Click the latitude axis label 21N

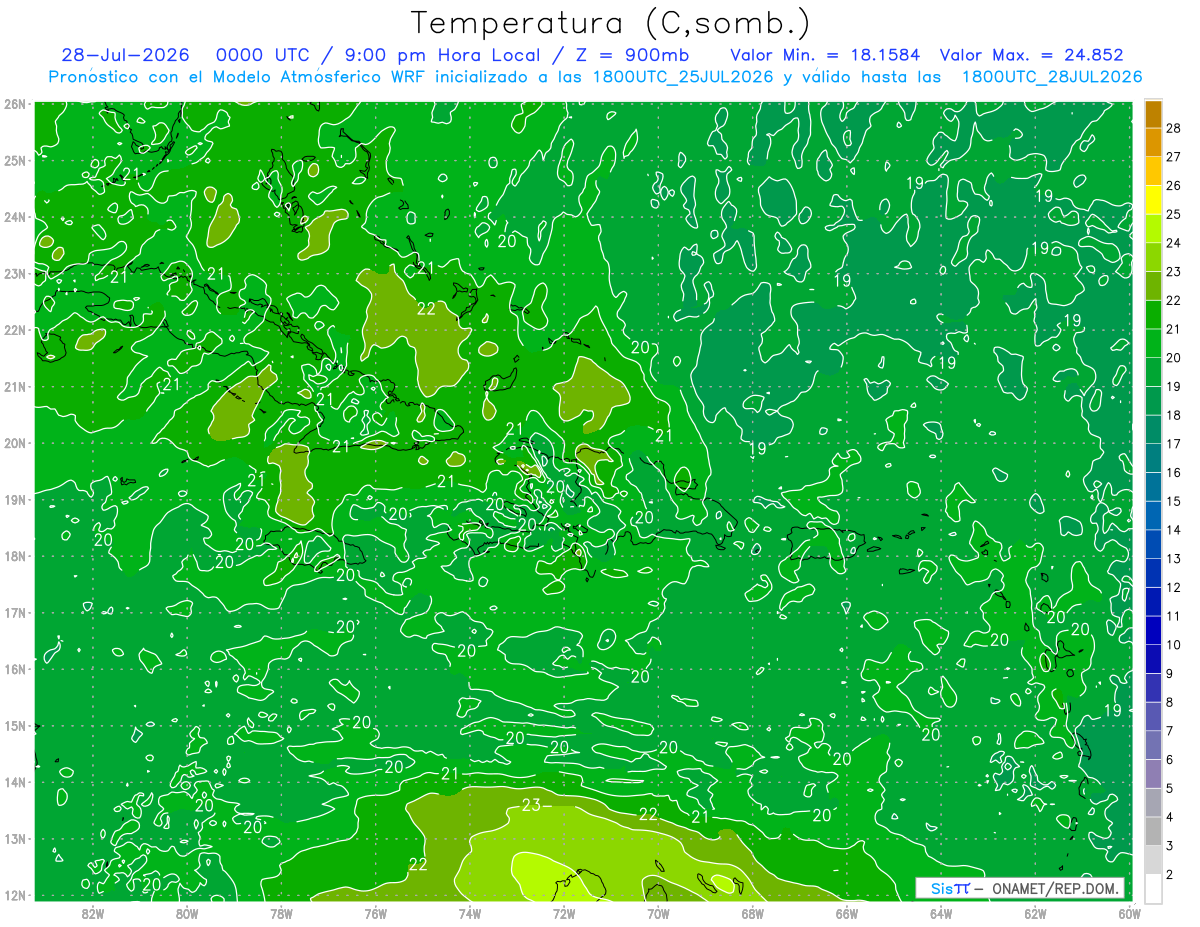coord(15,386)
